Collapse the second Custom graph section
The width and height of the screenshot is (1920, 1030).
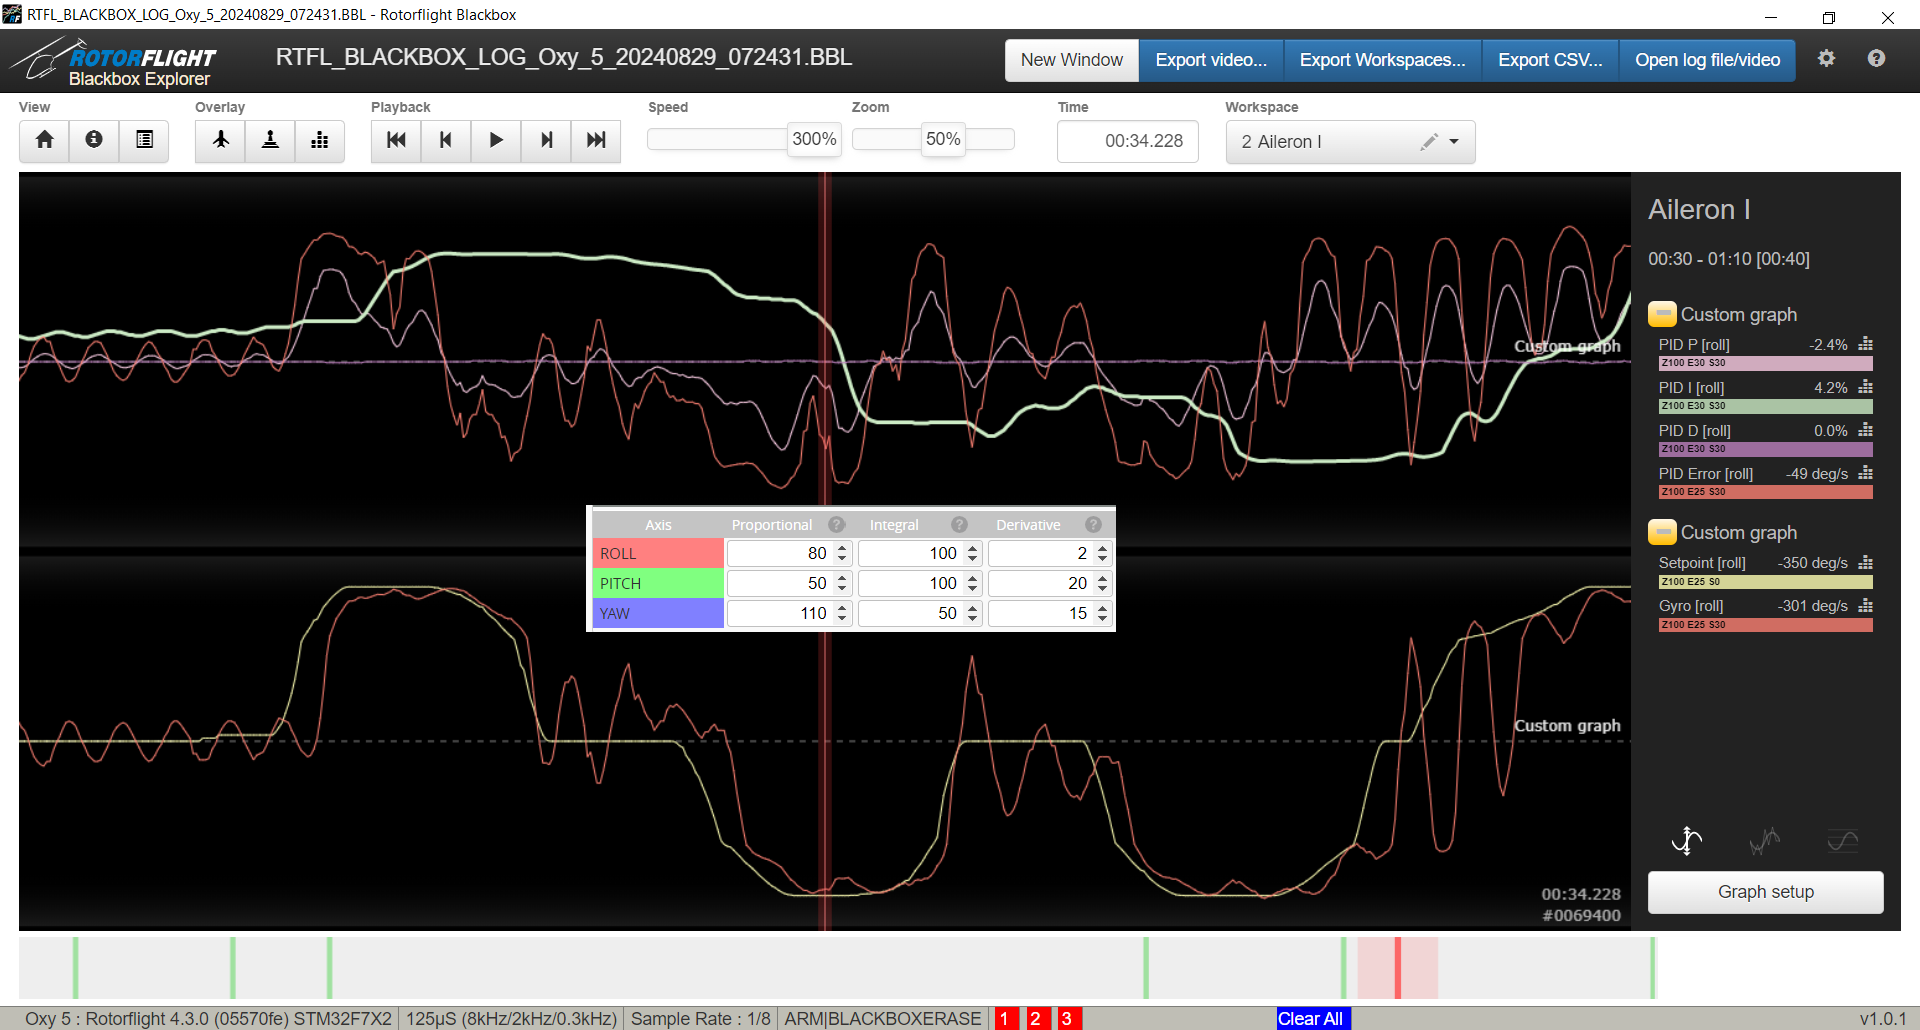pos(1661,533)
